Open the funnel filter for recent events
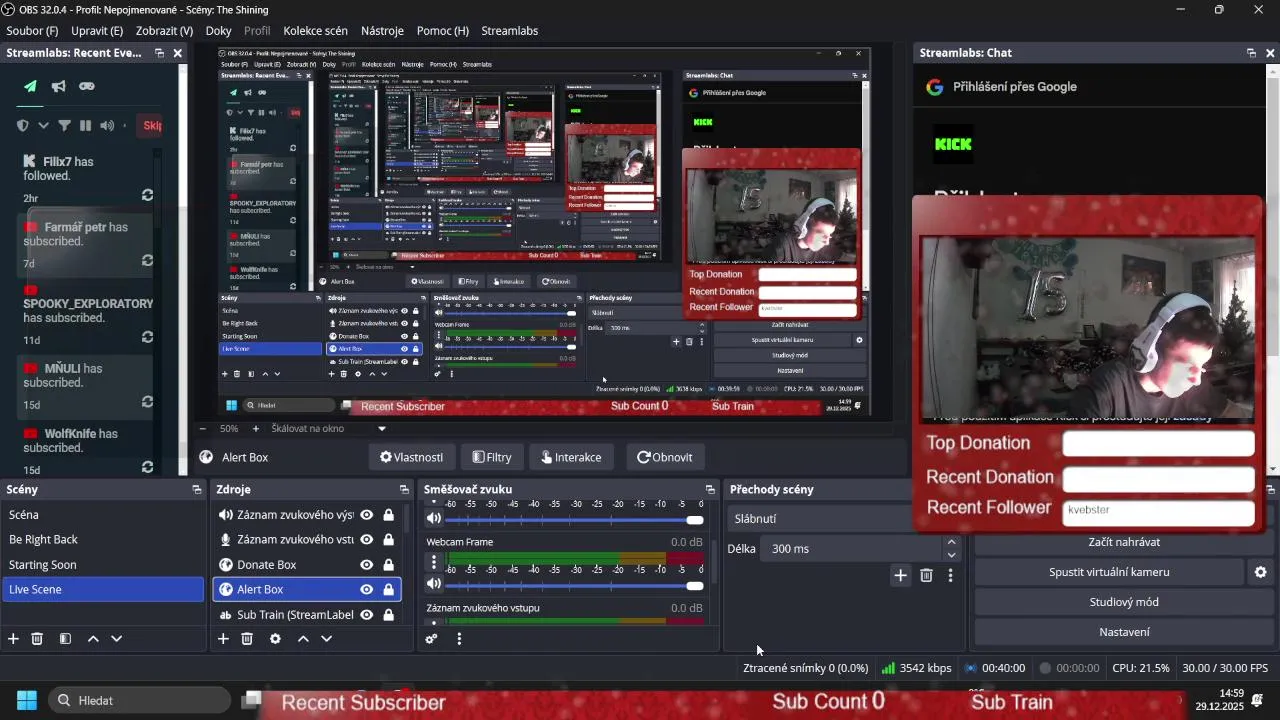Viewport: 1280px width, 720px height. 64,125
